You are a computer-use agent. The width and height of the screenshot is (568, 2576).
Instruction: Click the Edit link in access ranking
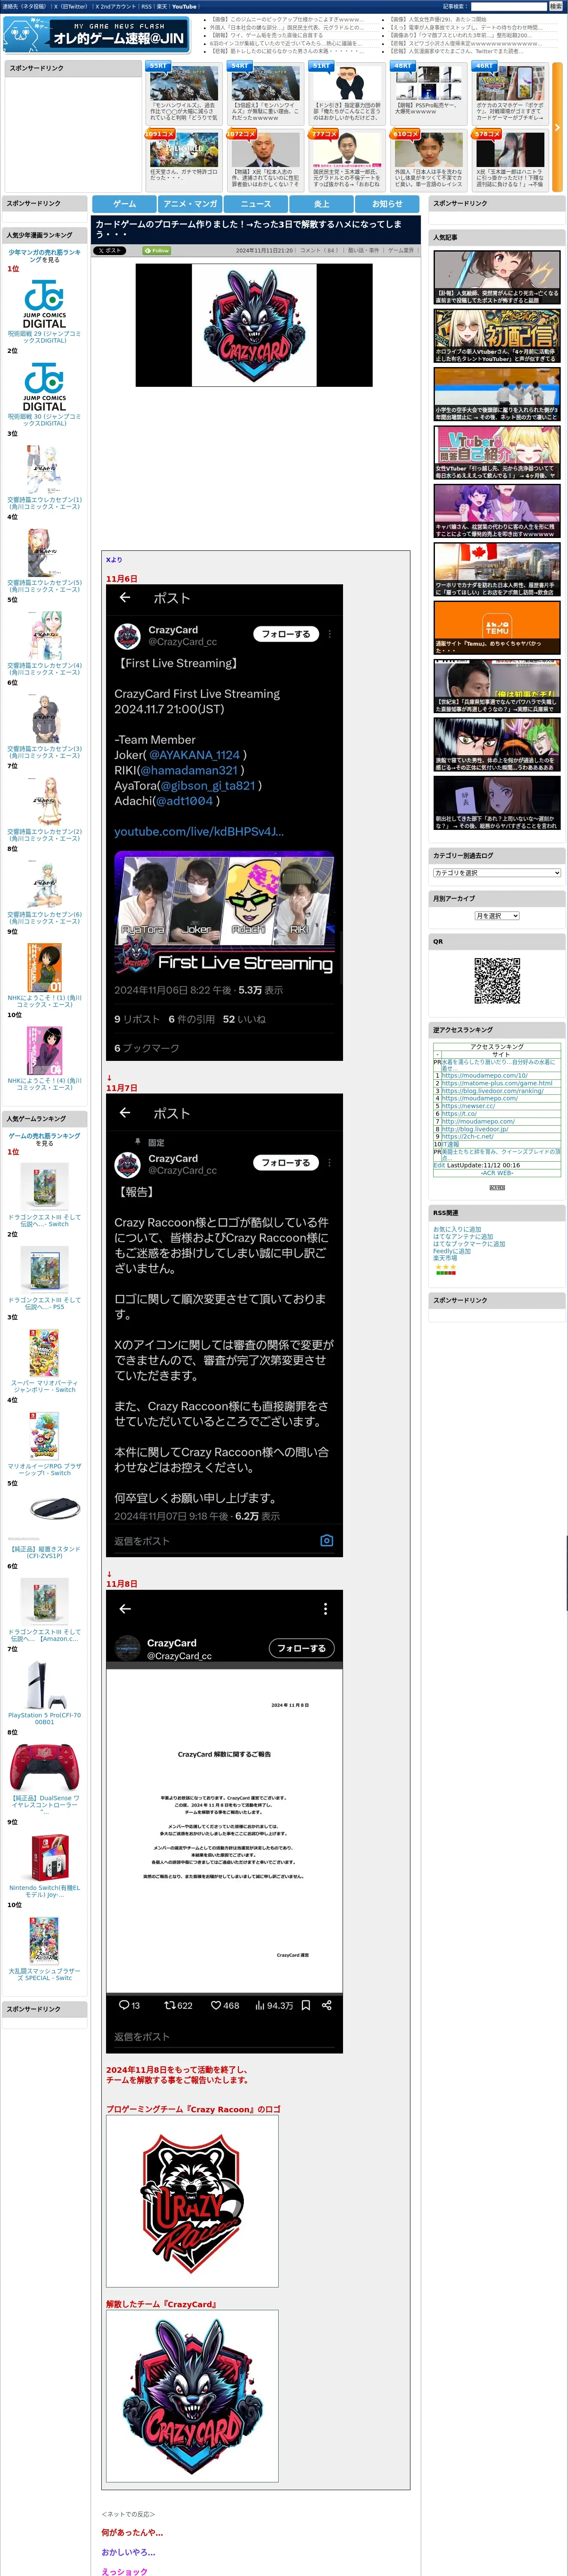[x=439, y=1165]
